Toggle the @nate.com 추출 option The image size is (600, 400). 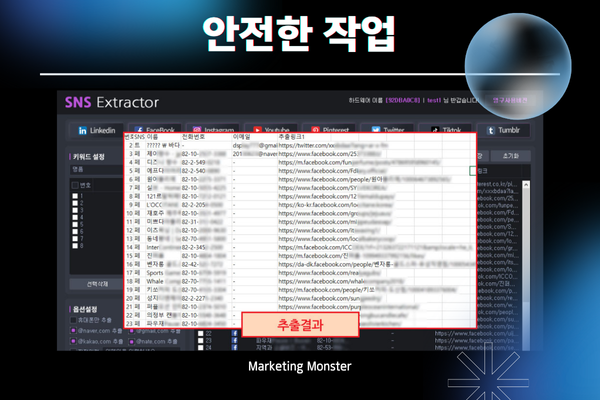[132, 341]
